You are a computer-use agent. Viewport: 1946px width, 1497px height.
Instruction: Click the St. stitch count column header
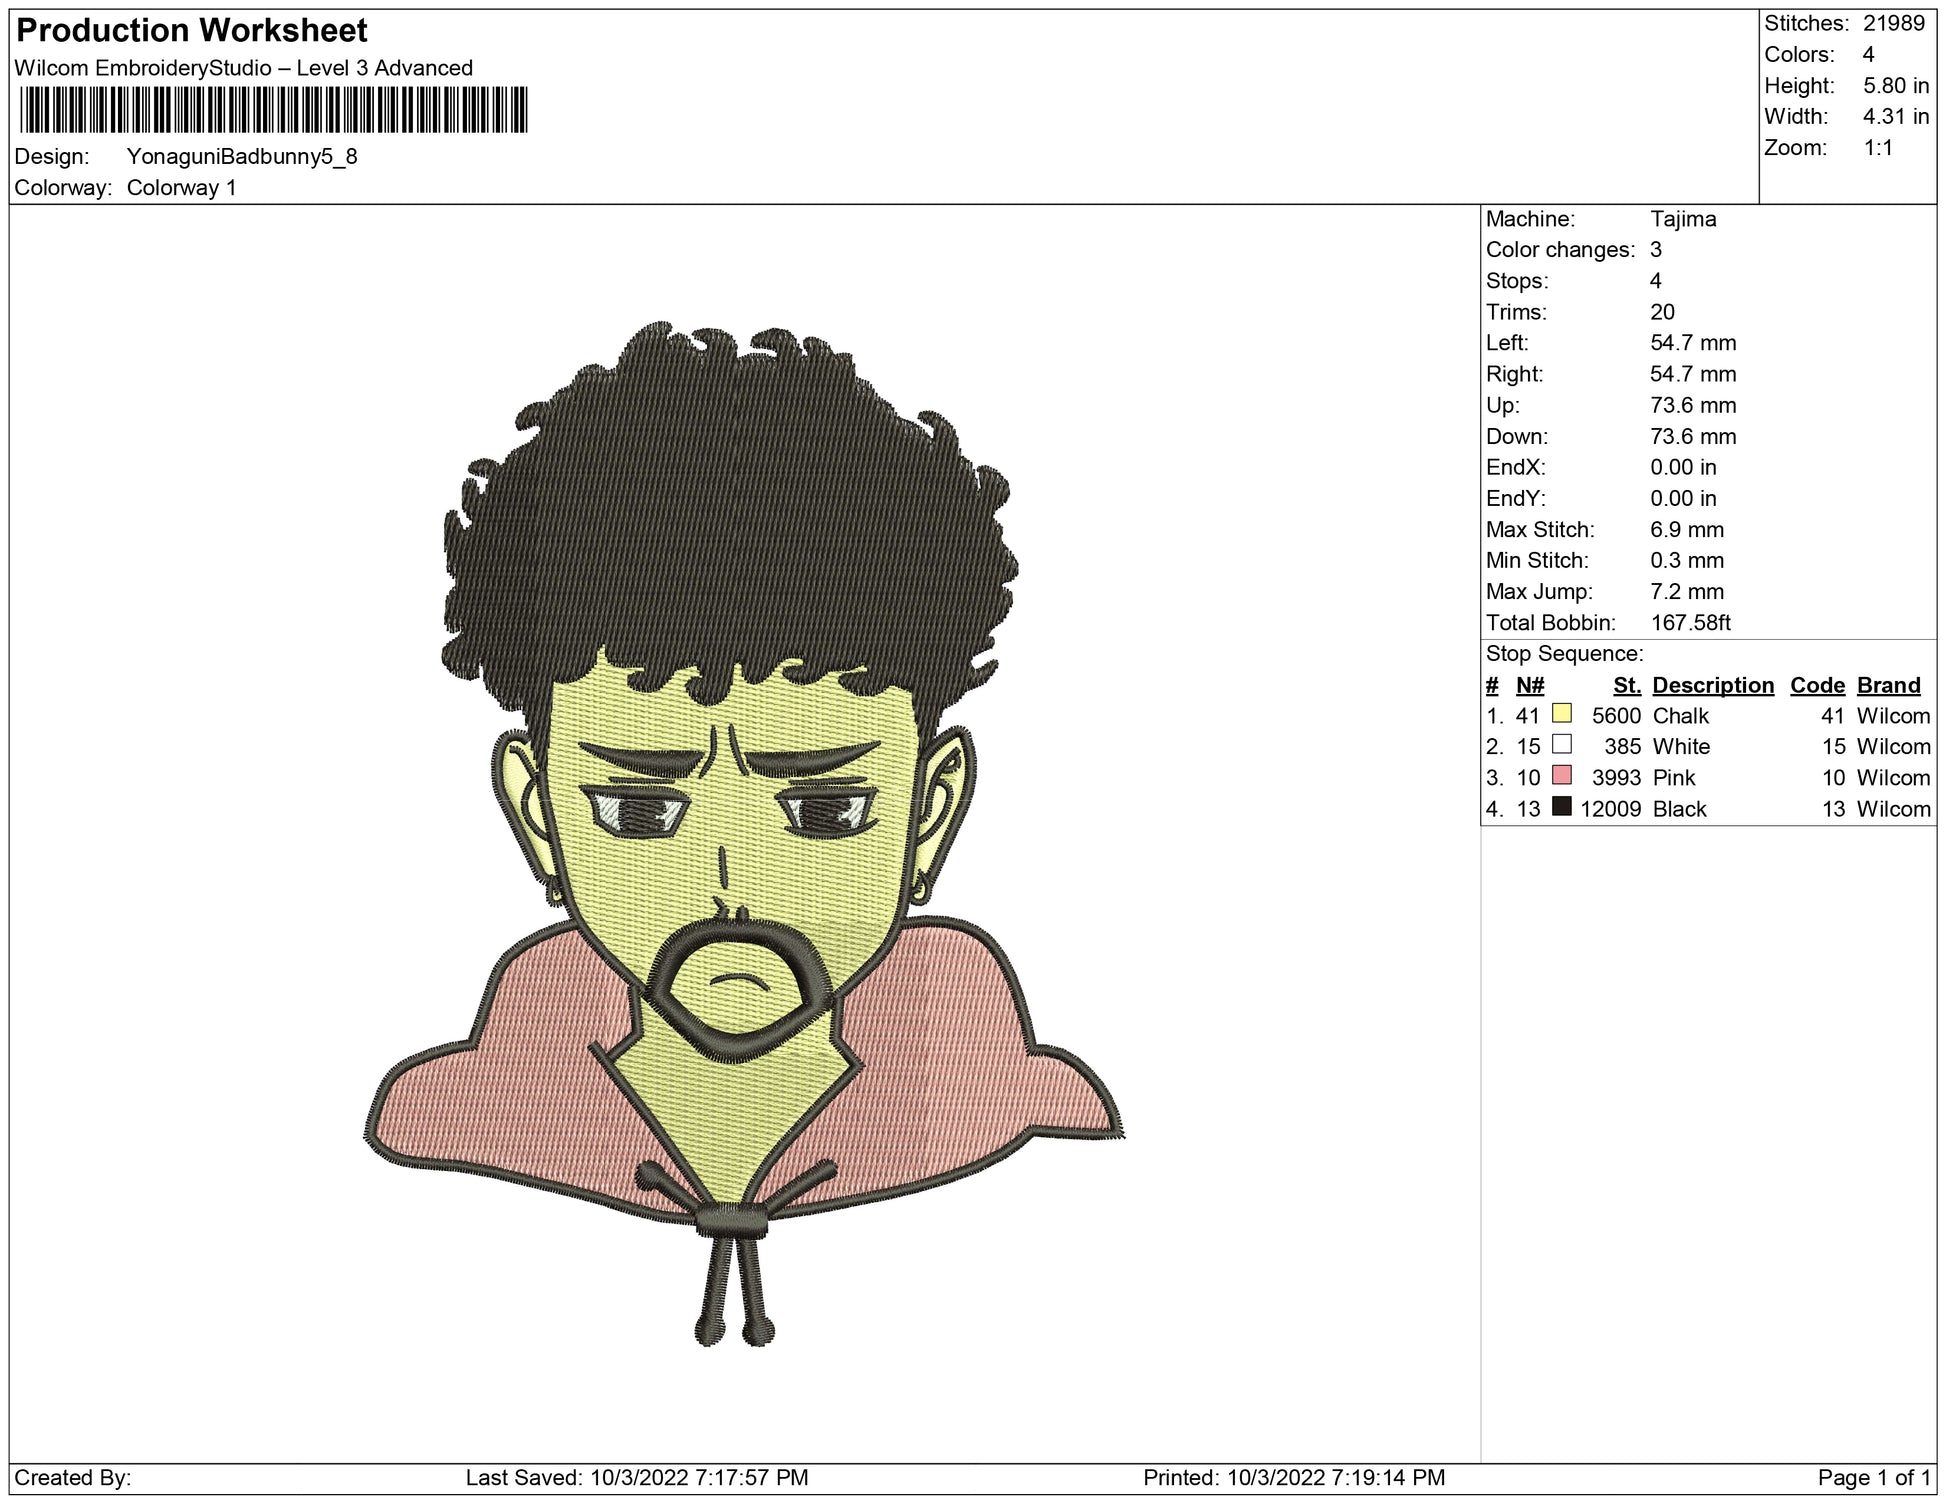point(1626,685)
